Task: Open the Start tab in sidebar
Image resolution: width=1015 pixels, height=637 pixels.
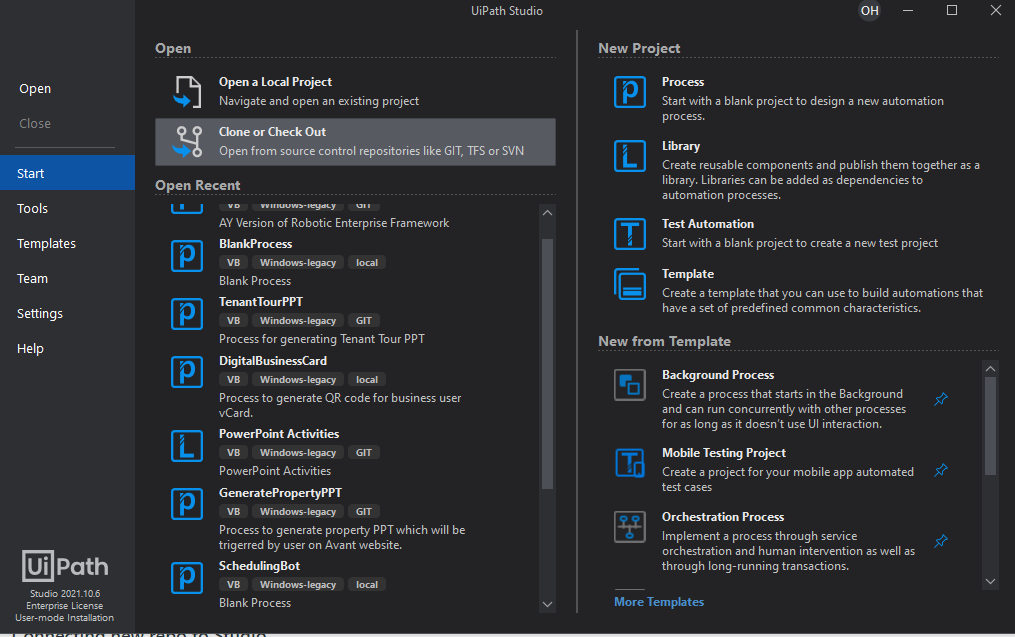Action: coord(67,173)
